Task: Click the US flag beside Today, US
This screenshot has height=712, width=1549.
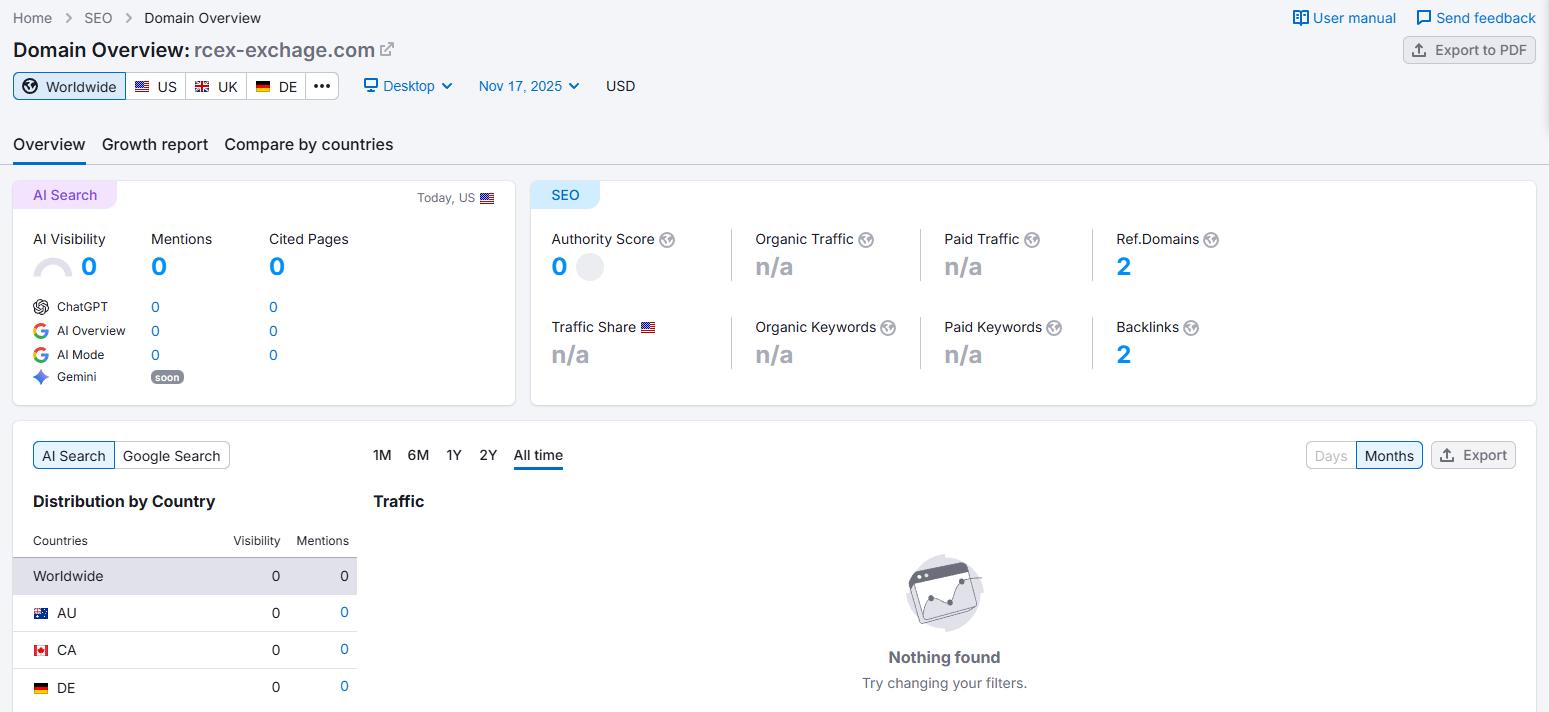Action: pyautogui.click(x=487, y=198)
